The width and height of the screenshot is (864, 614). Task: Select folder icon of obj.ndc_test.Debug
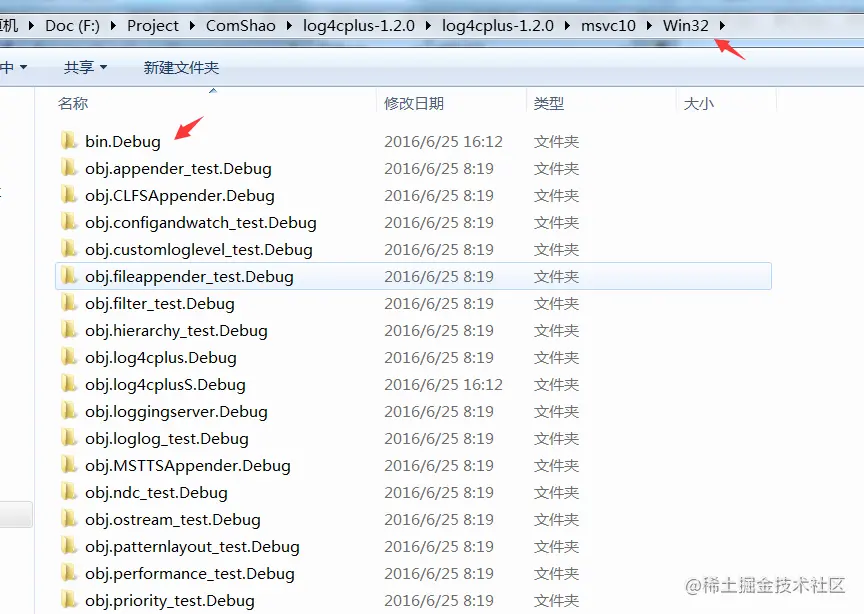(68, 492)
